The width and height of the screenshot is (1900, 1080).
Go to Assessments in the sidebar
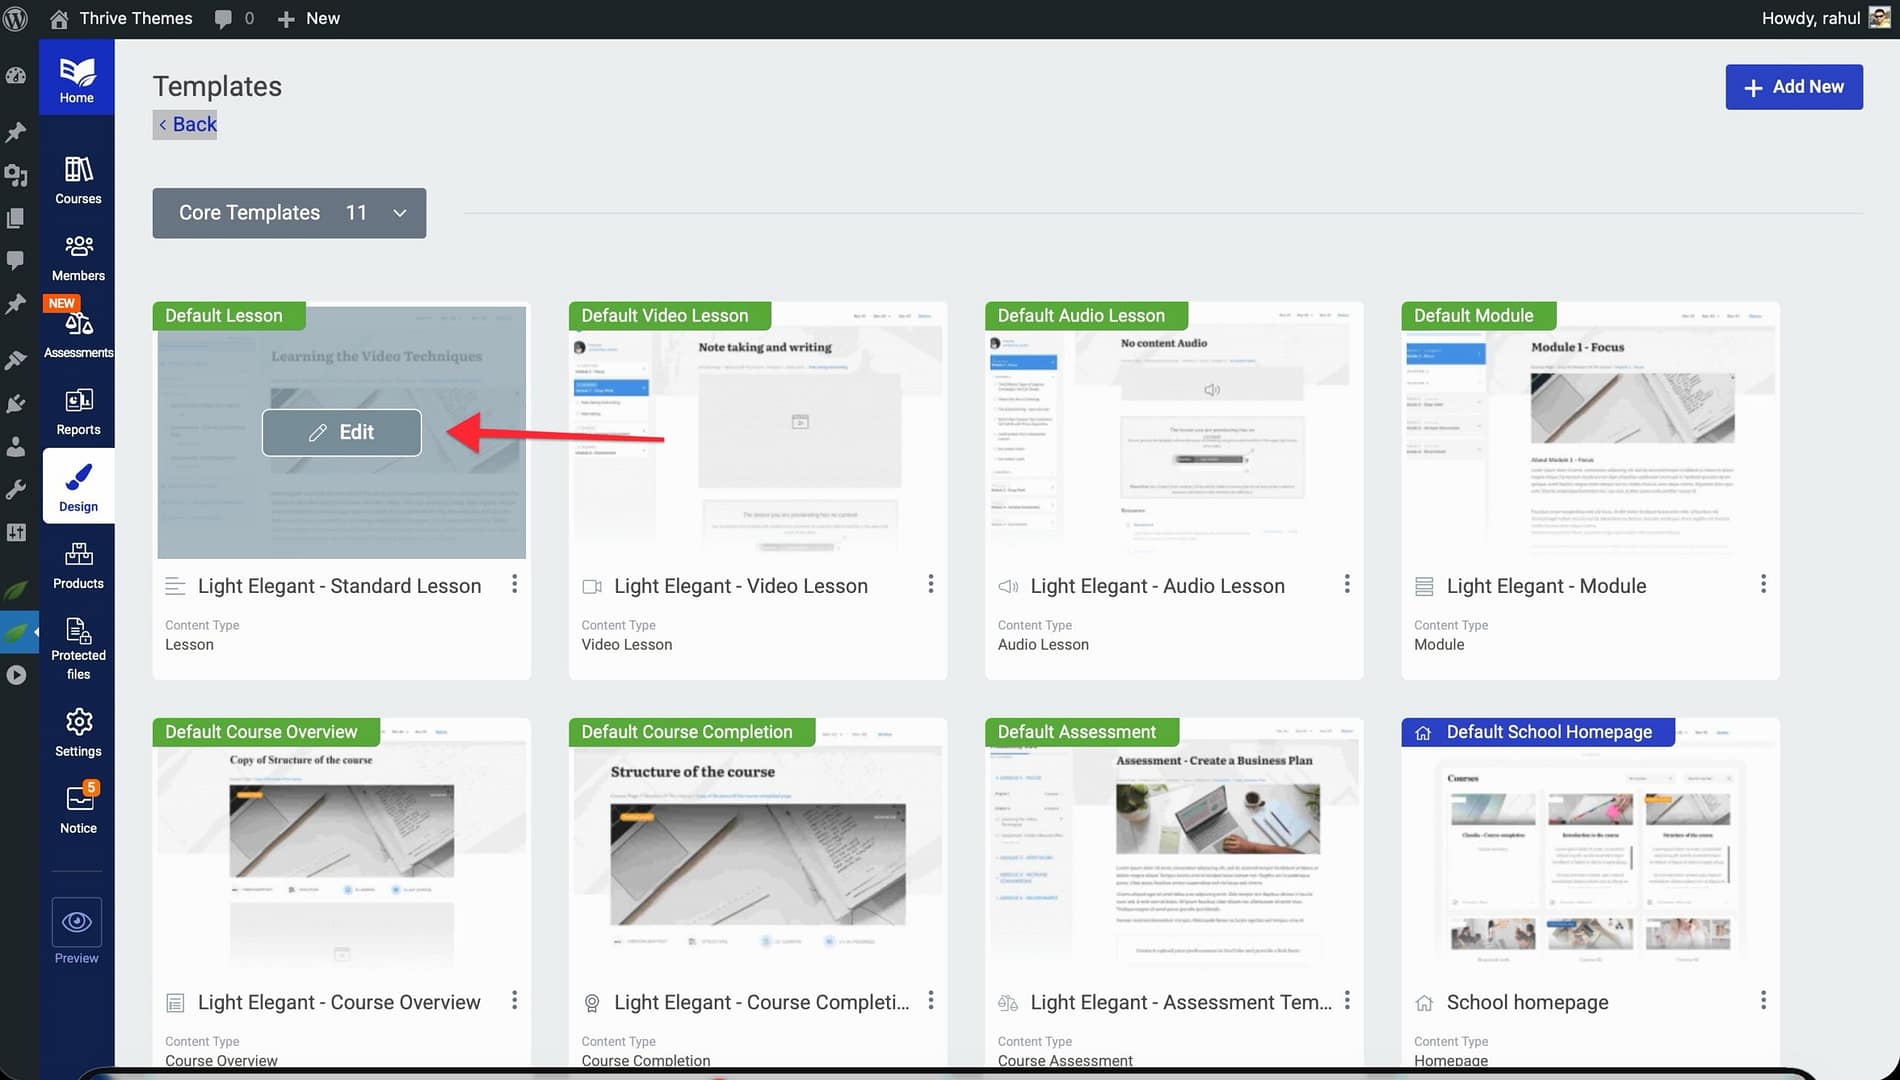tap(78, 334)
